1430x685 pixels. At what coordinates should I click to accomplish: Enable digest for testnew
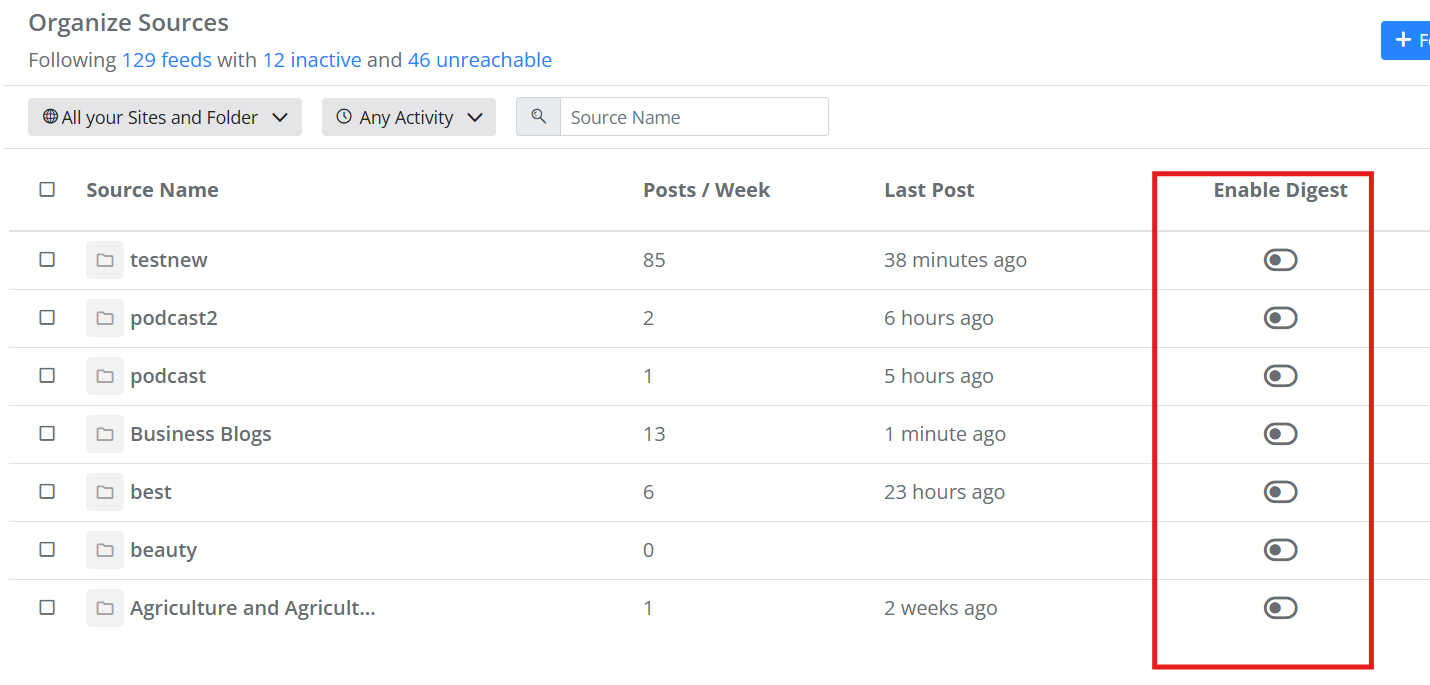(1280, 260)
